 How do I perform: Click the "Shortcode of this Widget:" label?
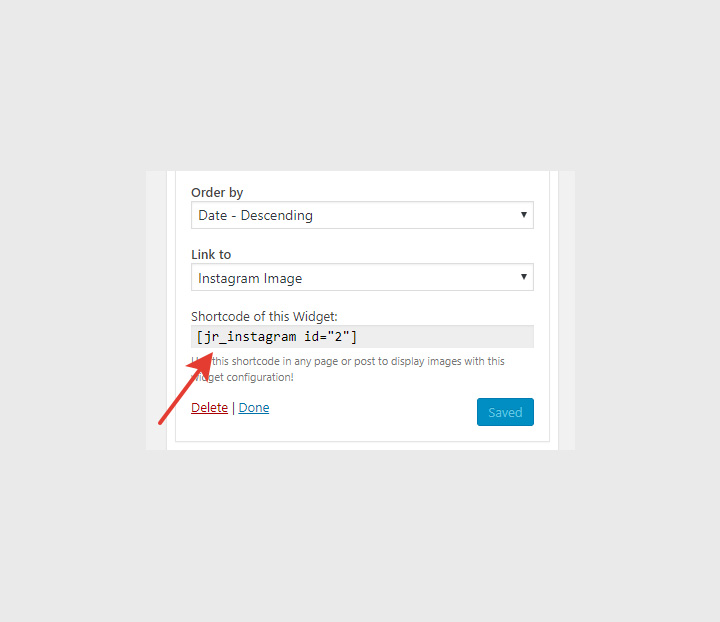(x=264, y=316)
